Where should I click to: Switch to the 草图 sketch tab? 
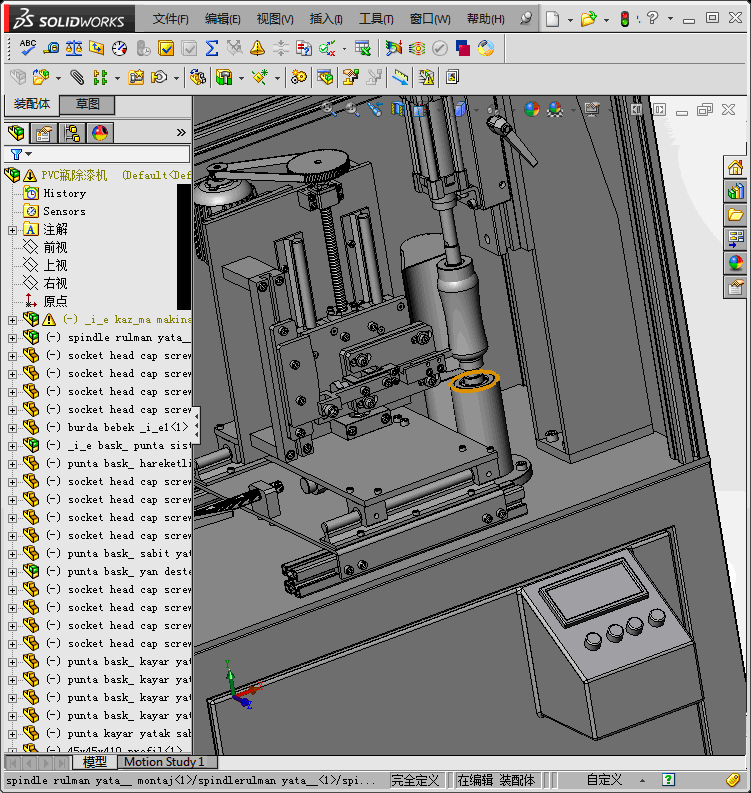(x=87, y=104)
